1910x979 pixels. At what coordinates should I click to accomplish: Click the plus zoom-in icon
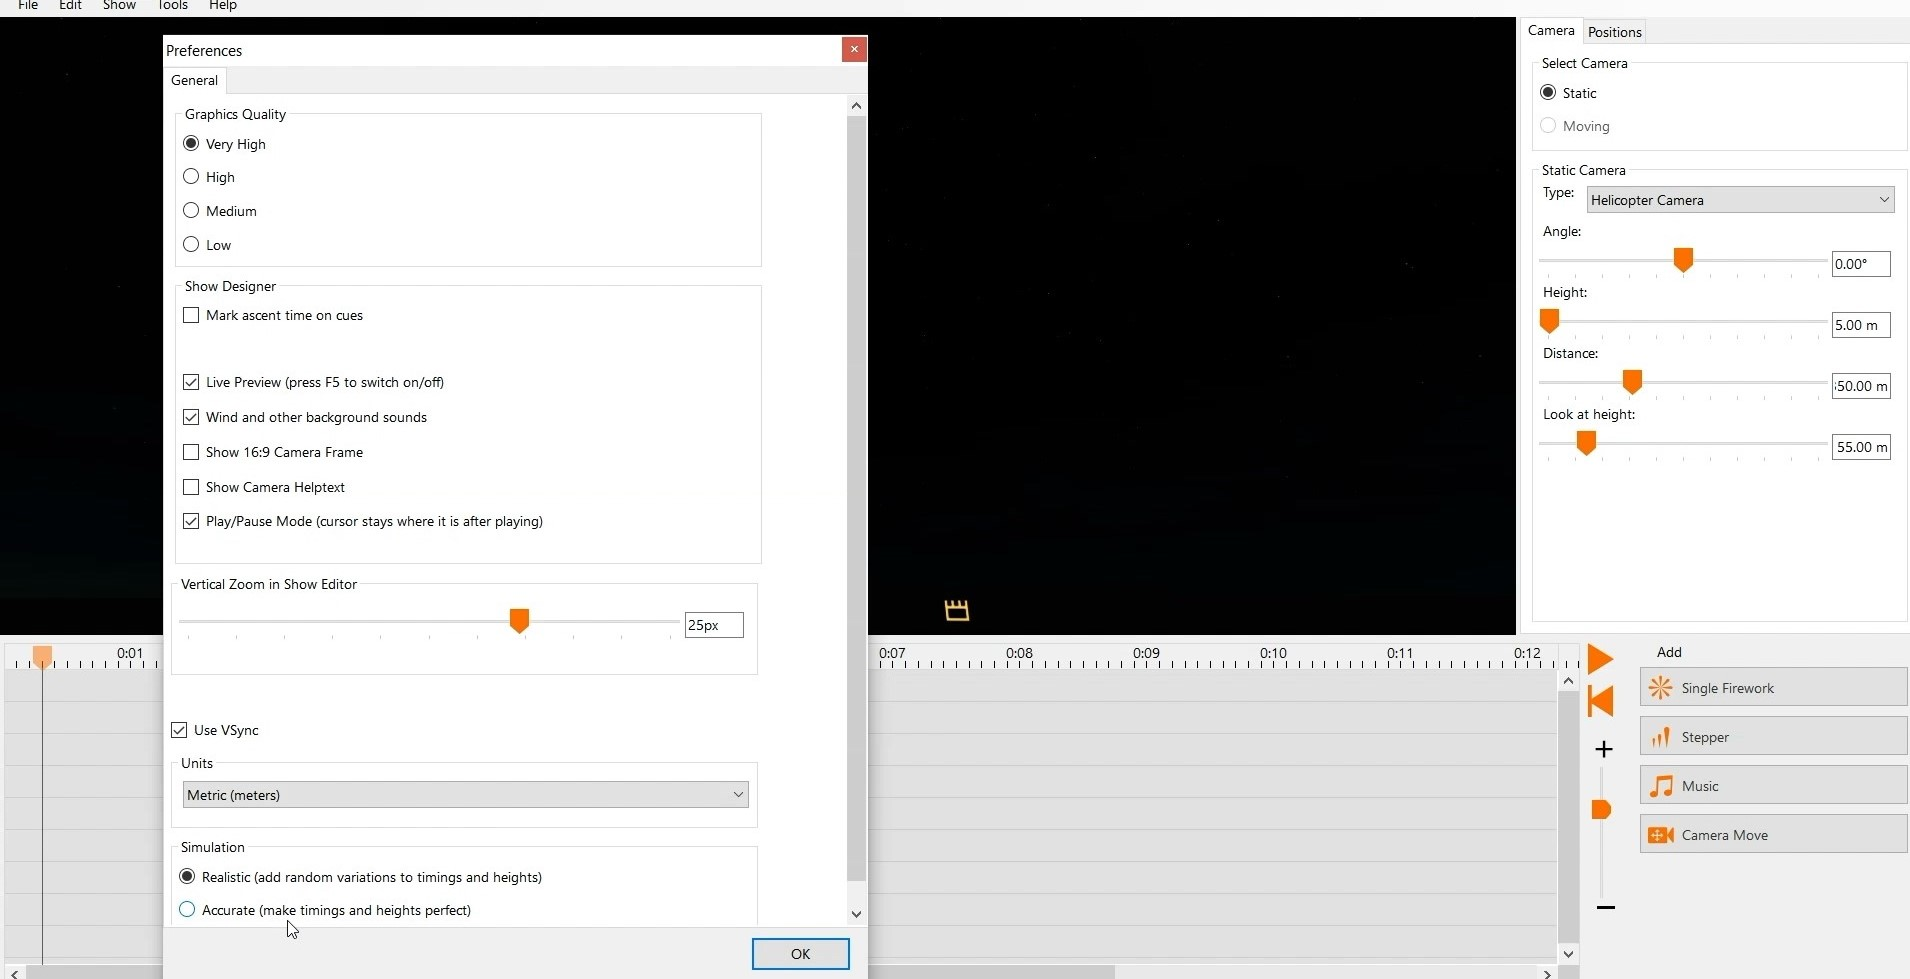click(1605, 749)
